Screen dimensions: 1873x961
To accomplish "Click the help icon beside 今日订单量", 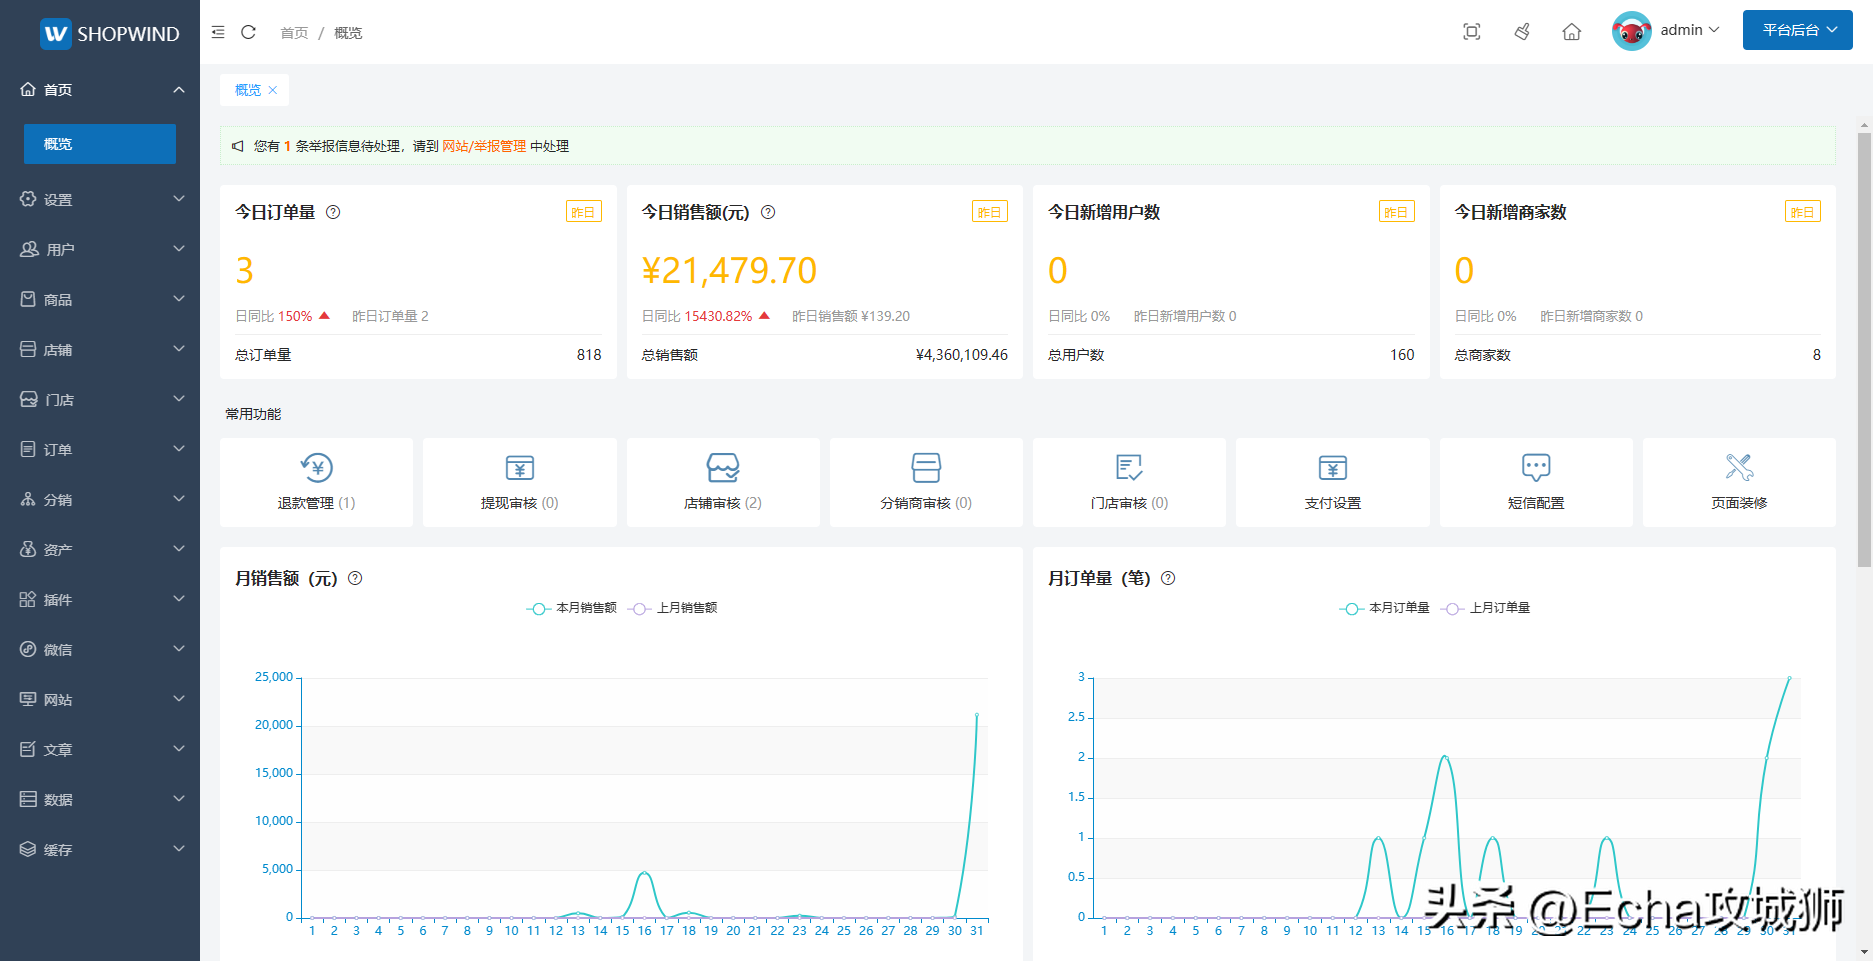I will (334, 212).
